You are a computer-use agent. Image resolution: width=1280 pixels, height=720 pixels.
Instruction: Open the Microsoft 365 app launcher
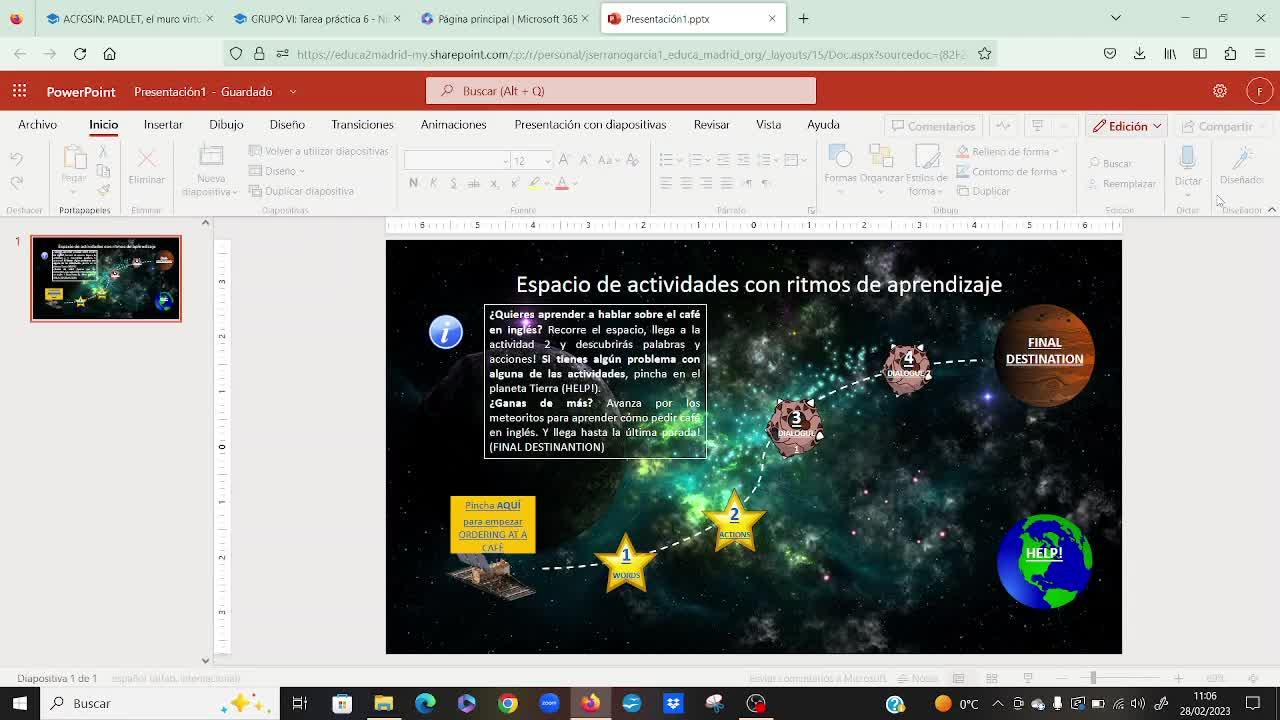[19, 91]
